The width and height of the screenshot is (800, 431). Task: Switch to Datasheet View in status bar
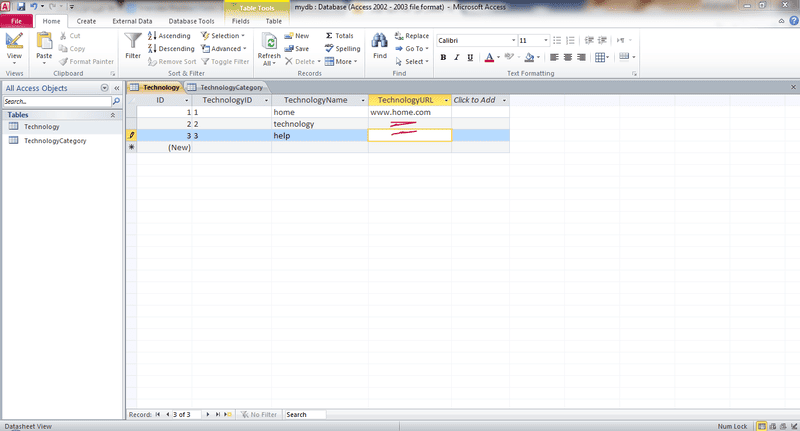tap(761, 426)
